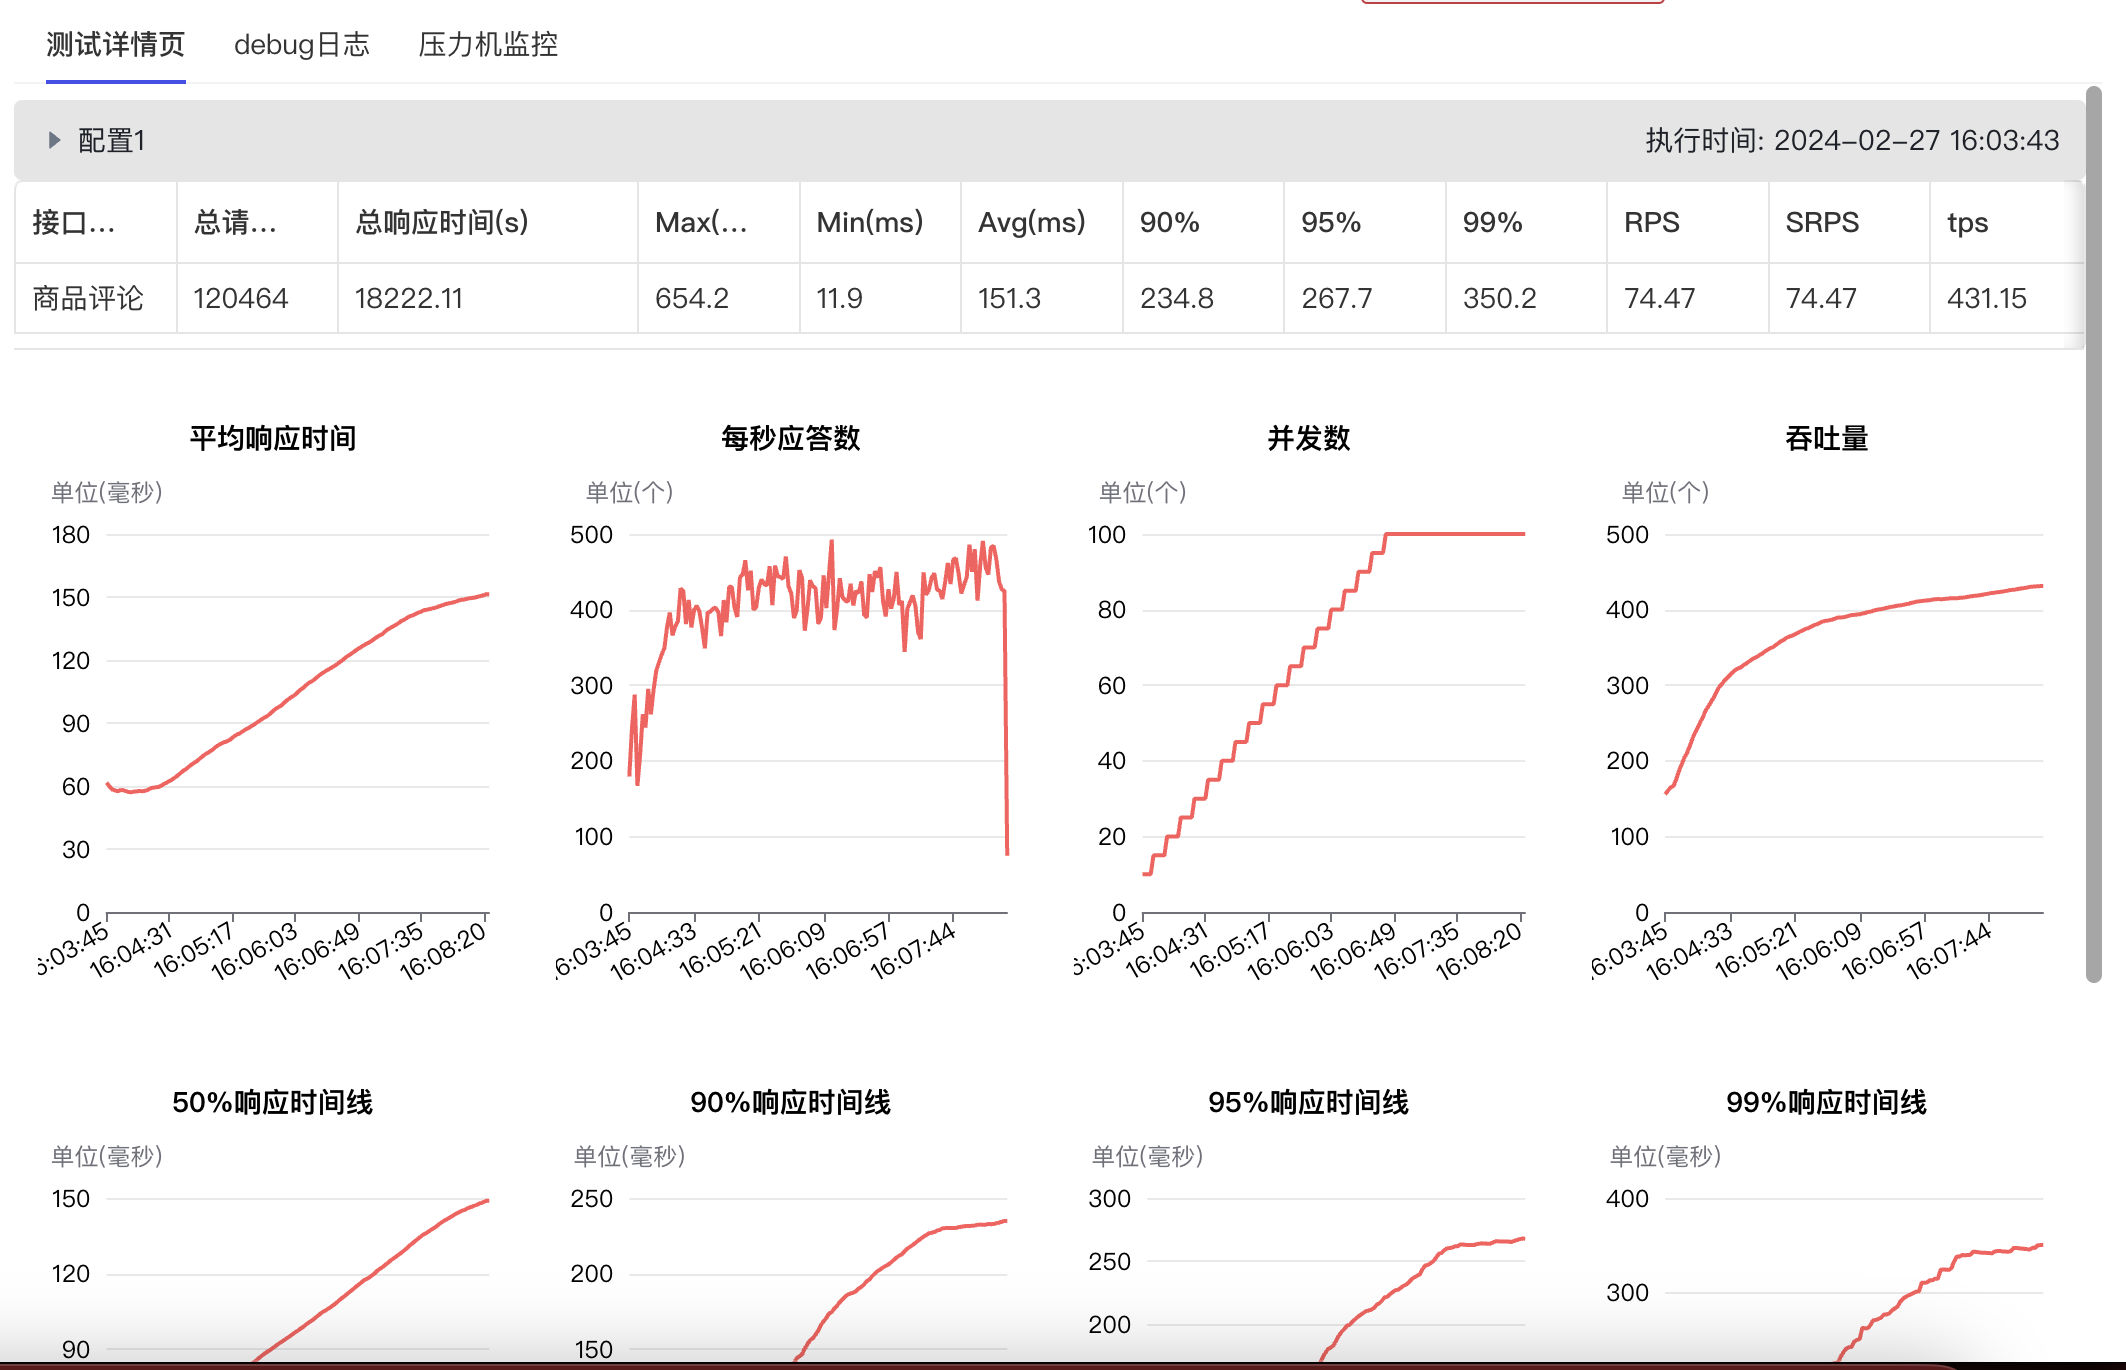The width and height of the screenshot is (2126, 1370).
Task: Click the 99% value 350.2
Action: [1500, 298]
